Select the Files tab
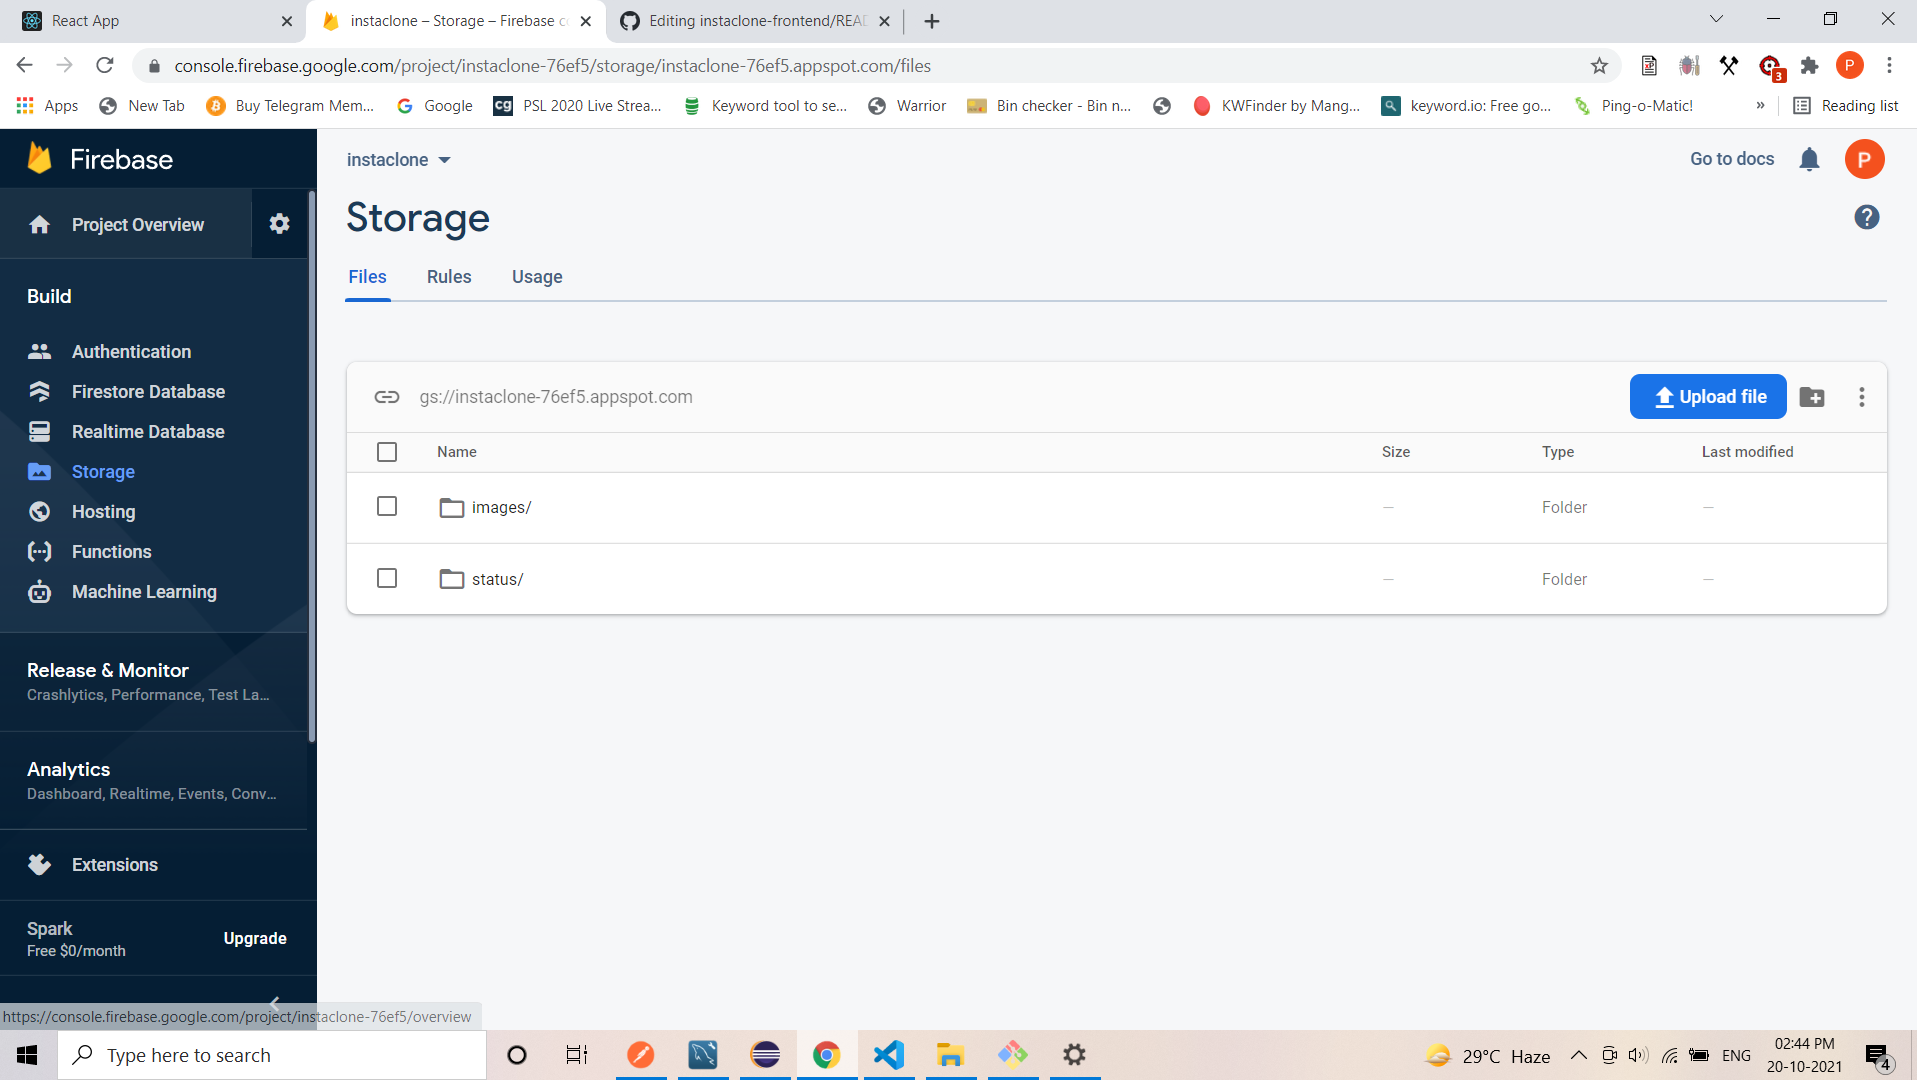The width and height of the screenshot is (1917, 1080). pos(367,277)
